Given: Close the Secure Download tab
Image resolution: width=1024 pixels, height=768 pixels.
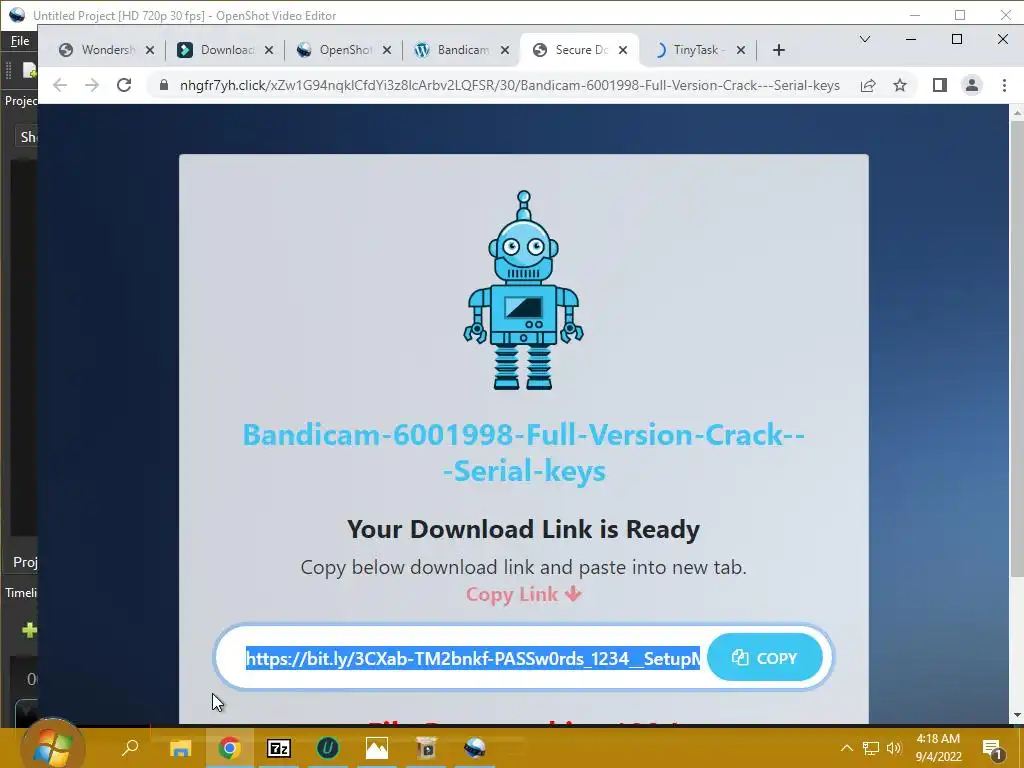Looking at the screenshot, I should [x=623, y=50].
